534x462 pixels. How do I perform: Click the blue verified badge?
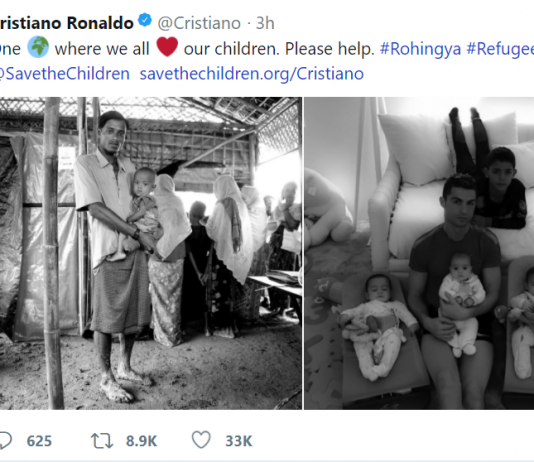pyautogui.click(x=145, y=20)
